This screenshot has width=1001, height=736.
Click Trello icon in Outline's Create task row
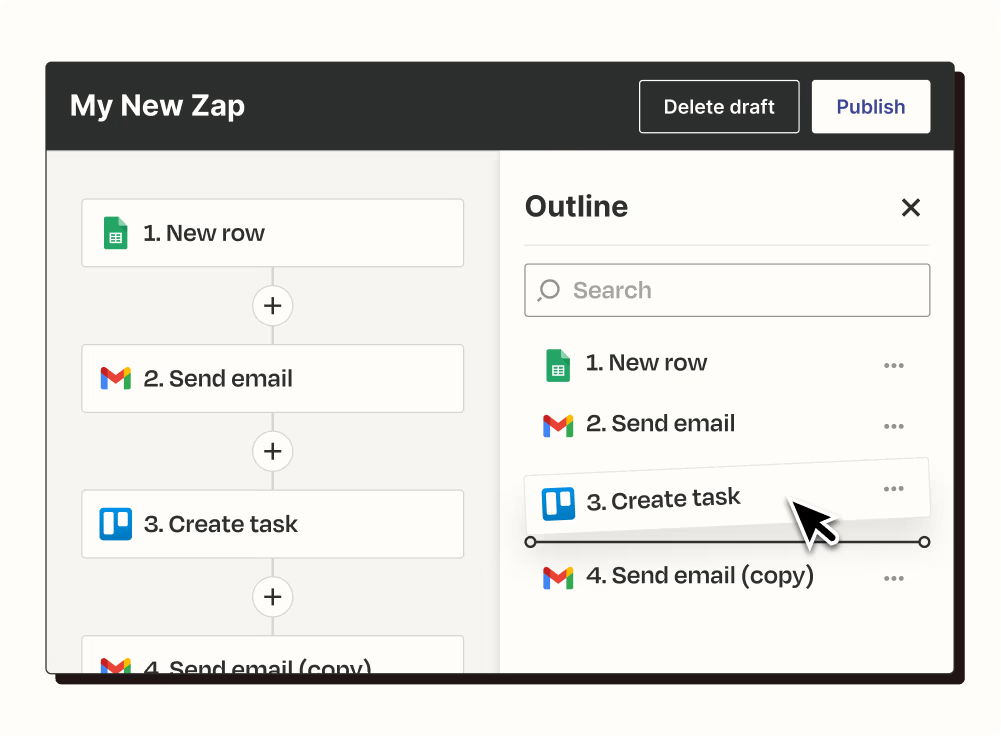click(558, 504)
